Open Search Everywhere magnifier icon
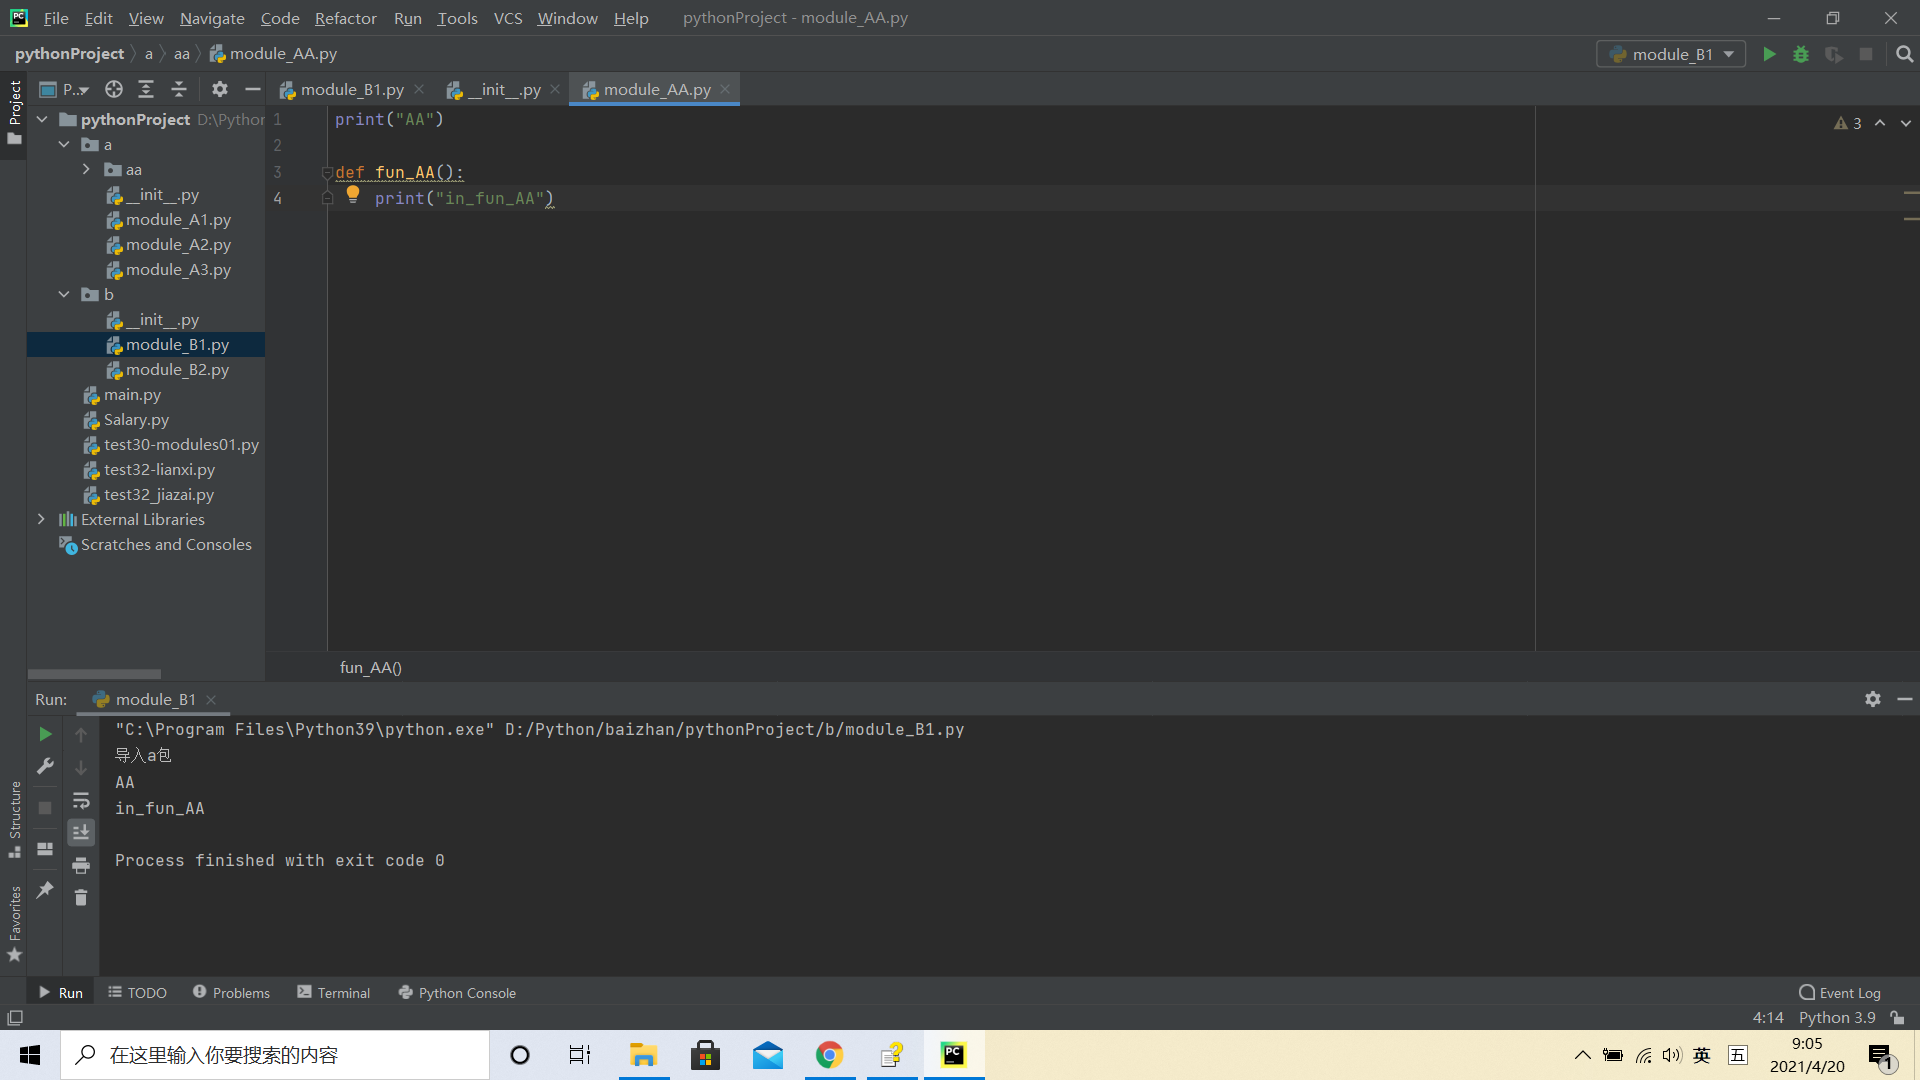The width and height of the screenshot is (1920, 1080). pyautogui.click(x=1904, y=54)
